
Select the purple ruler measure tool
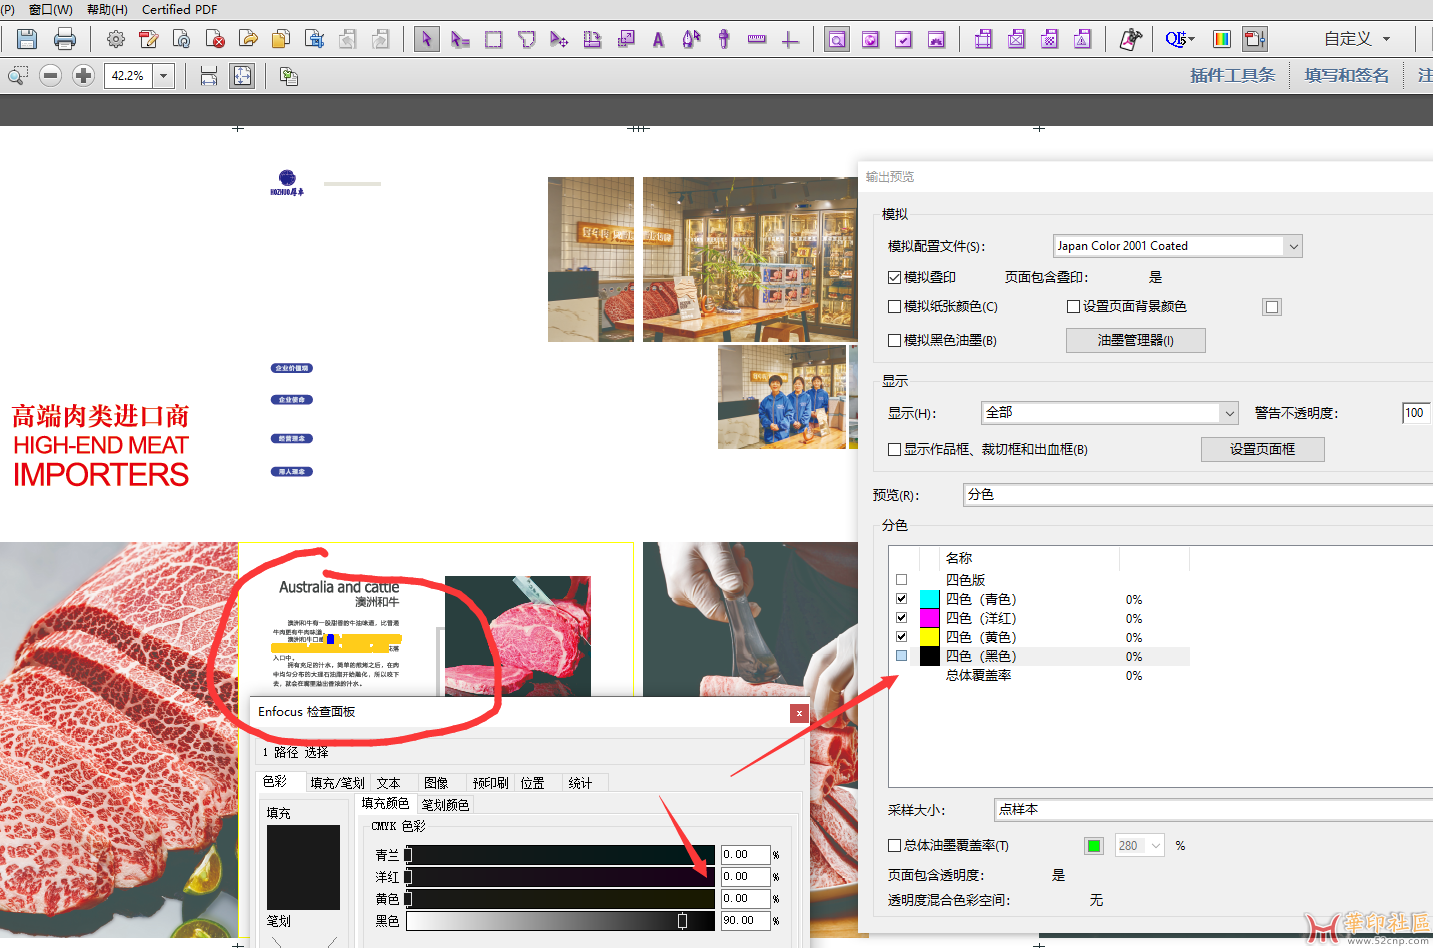757,39
